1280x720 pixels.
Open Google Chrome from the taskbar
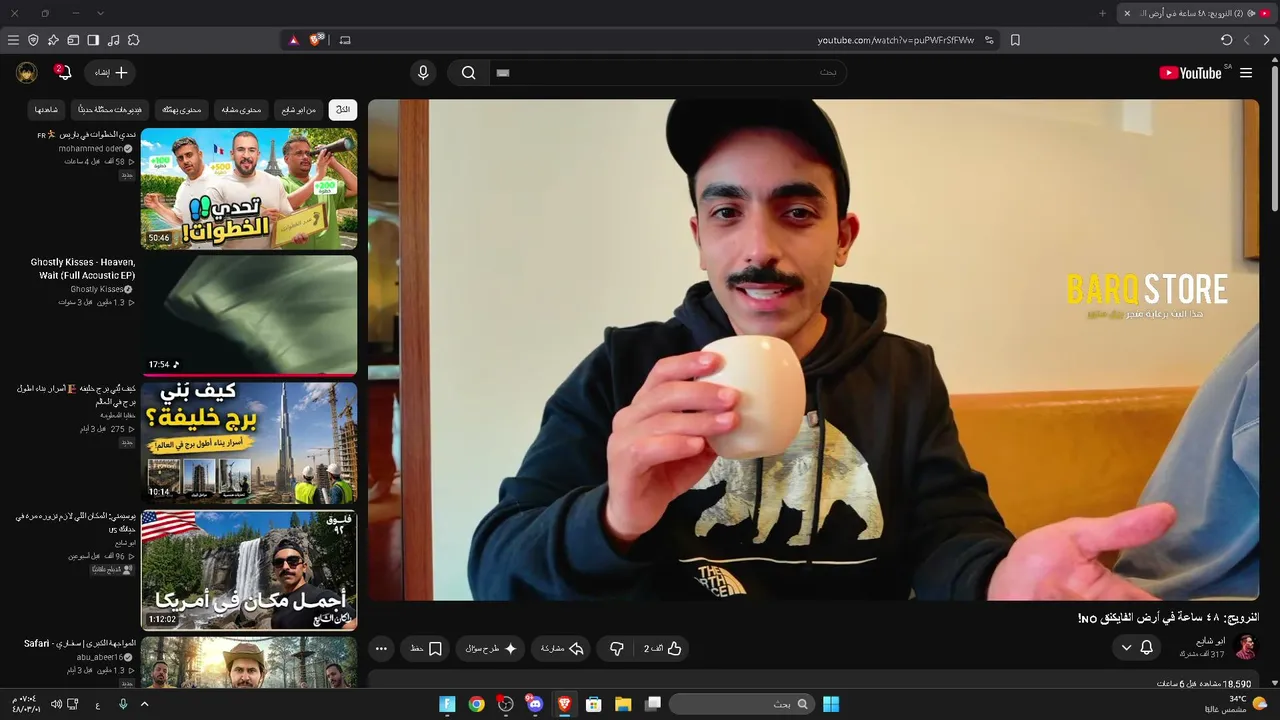(x=477, y=704)
